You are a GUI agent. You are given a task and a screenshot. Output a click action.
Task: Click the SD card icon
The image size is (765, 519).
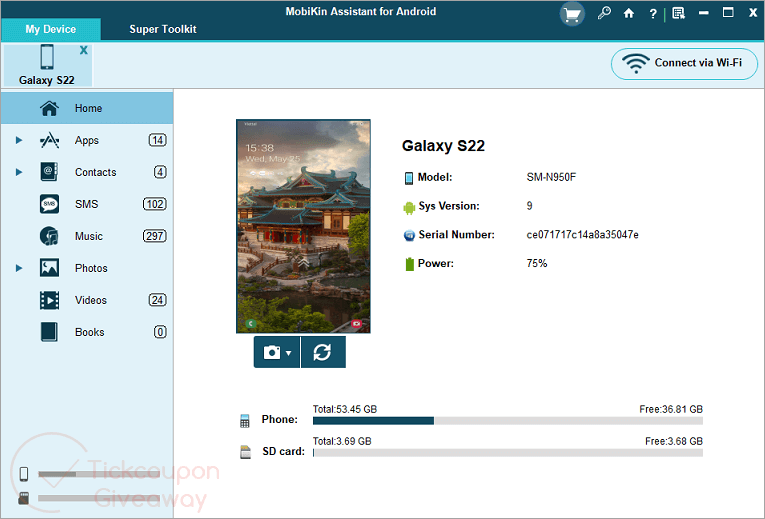click(x=245, y=452)
